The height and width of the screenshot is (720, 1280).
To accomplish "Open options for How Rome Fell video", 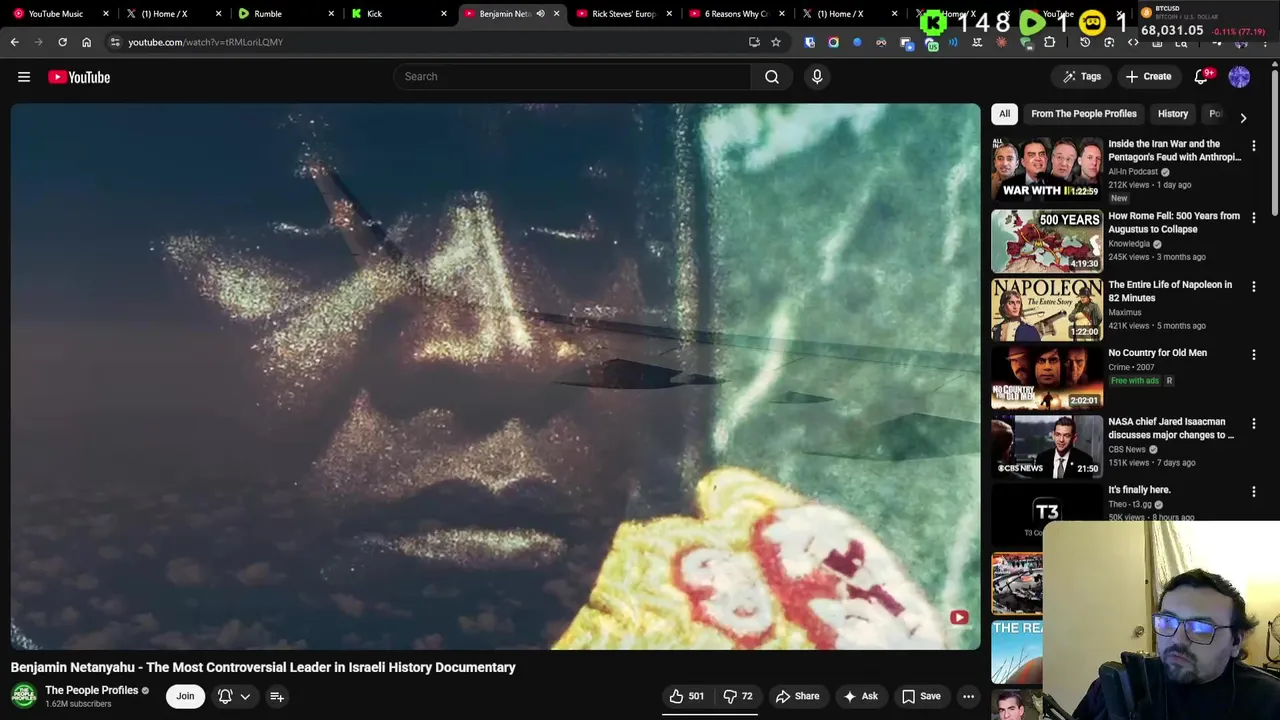I will (x=1253, y=217).
